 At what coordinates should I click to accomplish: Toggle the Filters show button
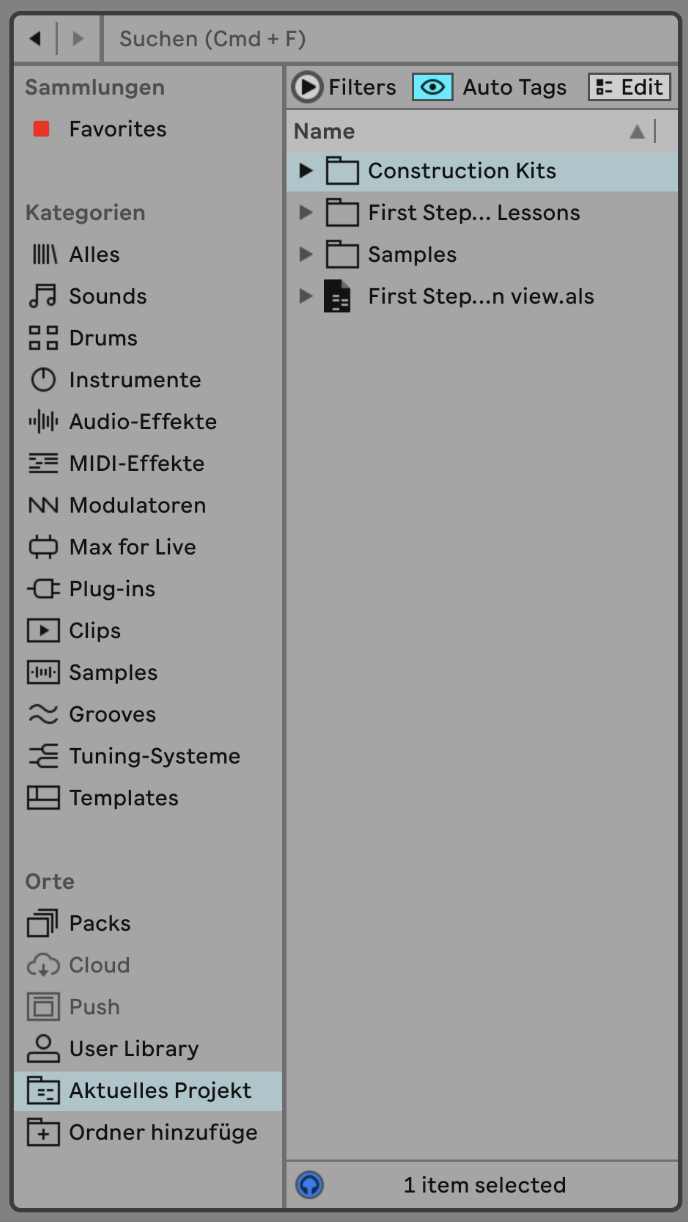(x=308, y=87)
